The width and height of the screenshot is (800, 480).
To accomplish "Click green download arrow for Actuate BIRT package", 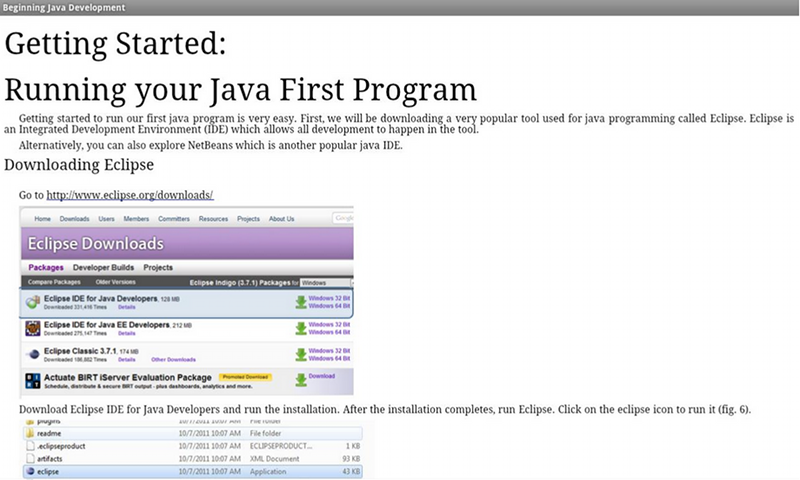I will pyautogui.click(x=301, y=380).
